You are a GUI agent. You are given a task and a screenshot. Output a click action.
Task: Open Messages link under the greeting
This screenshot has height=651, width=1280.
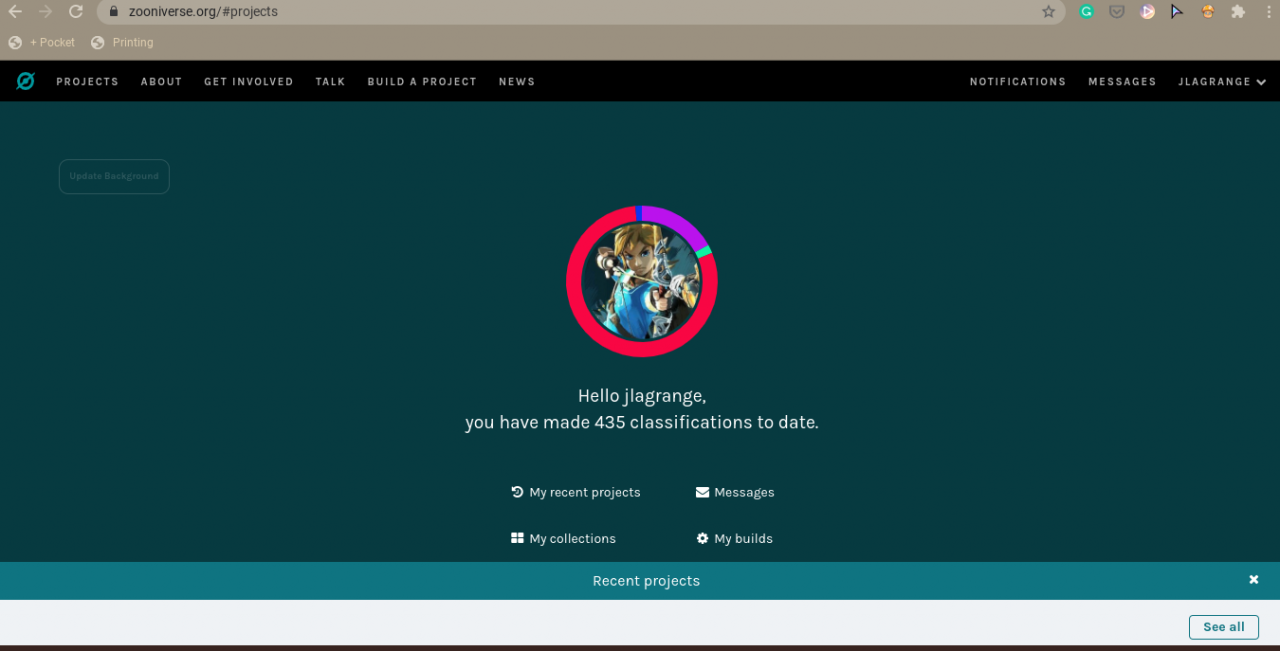(x=735, y=492)
